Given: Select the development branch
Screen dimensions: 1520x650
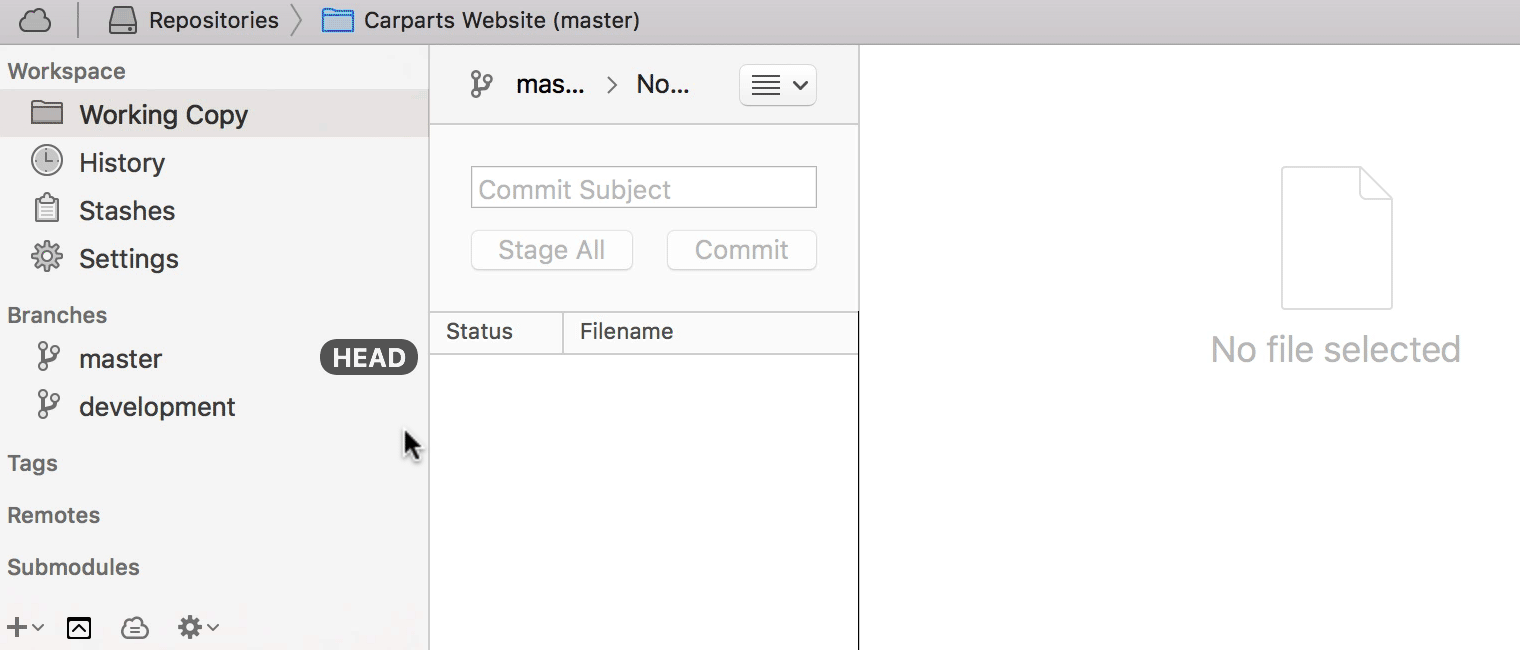Looking at the screenshot, I should pos(156,406).
